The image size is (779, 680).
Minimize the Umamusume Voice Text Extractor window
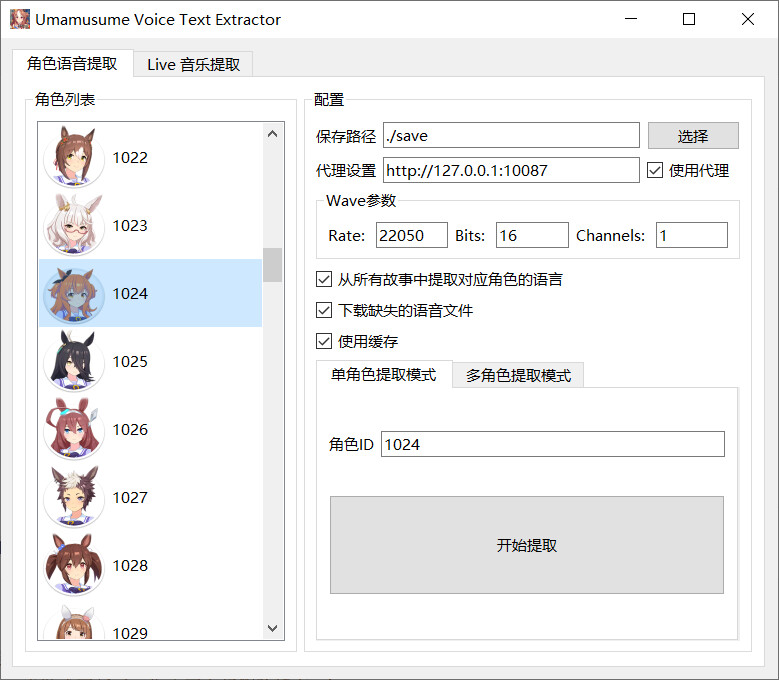631,19
